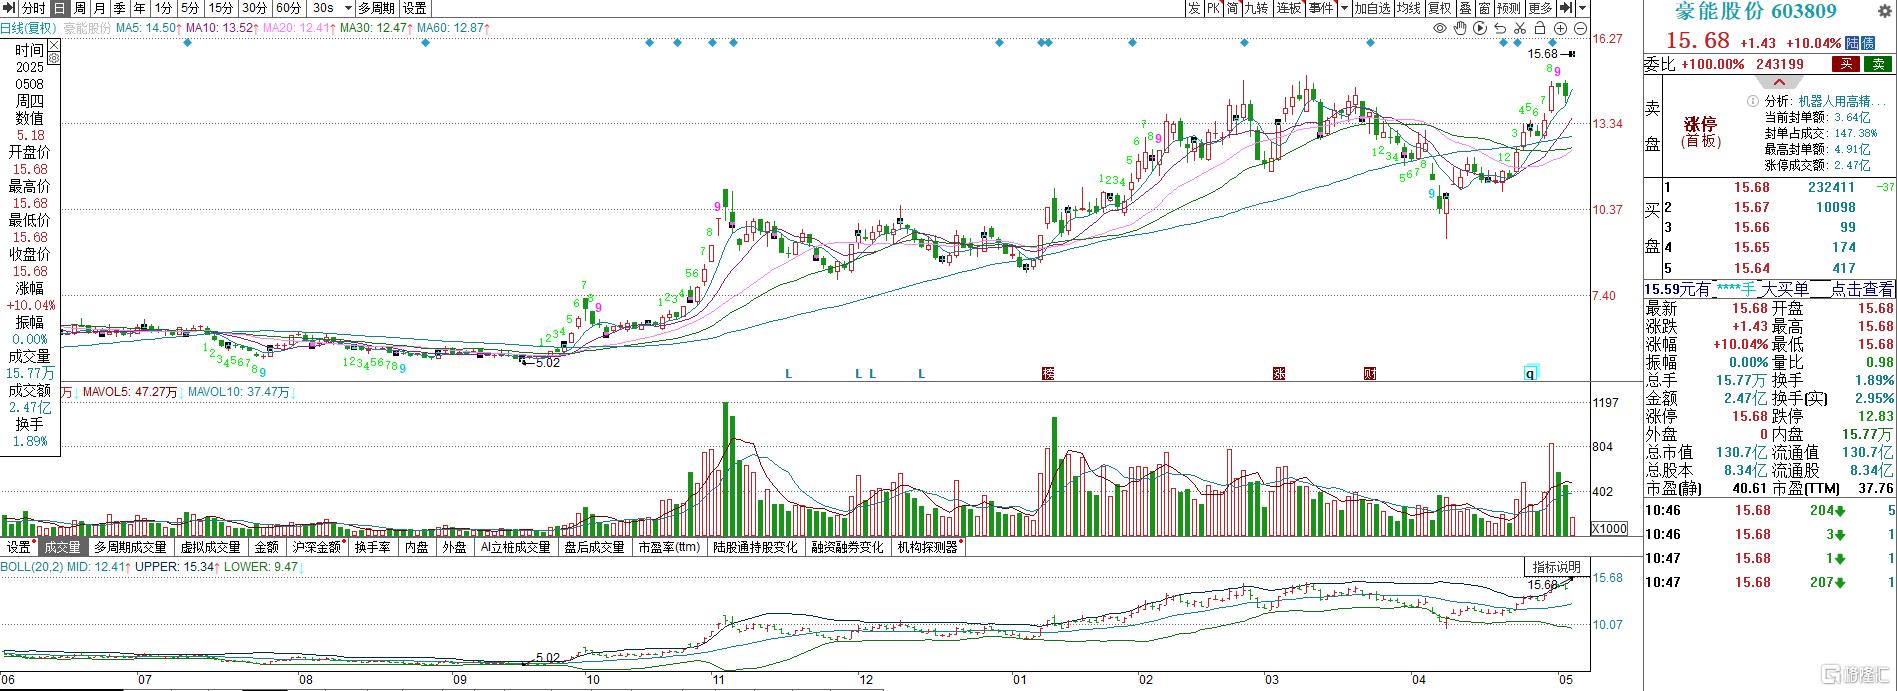
Task: Select the 多周期成交量 indicator tab
Action: (x=130, y=547)
